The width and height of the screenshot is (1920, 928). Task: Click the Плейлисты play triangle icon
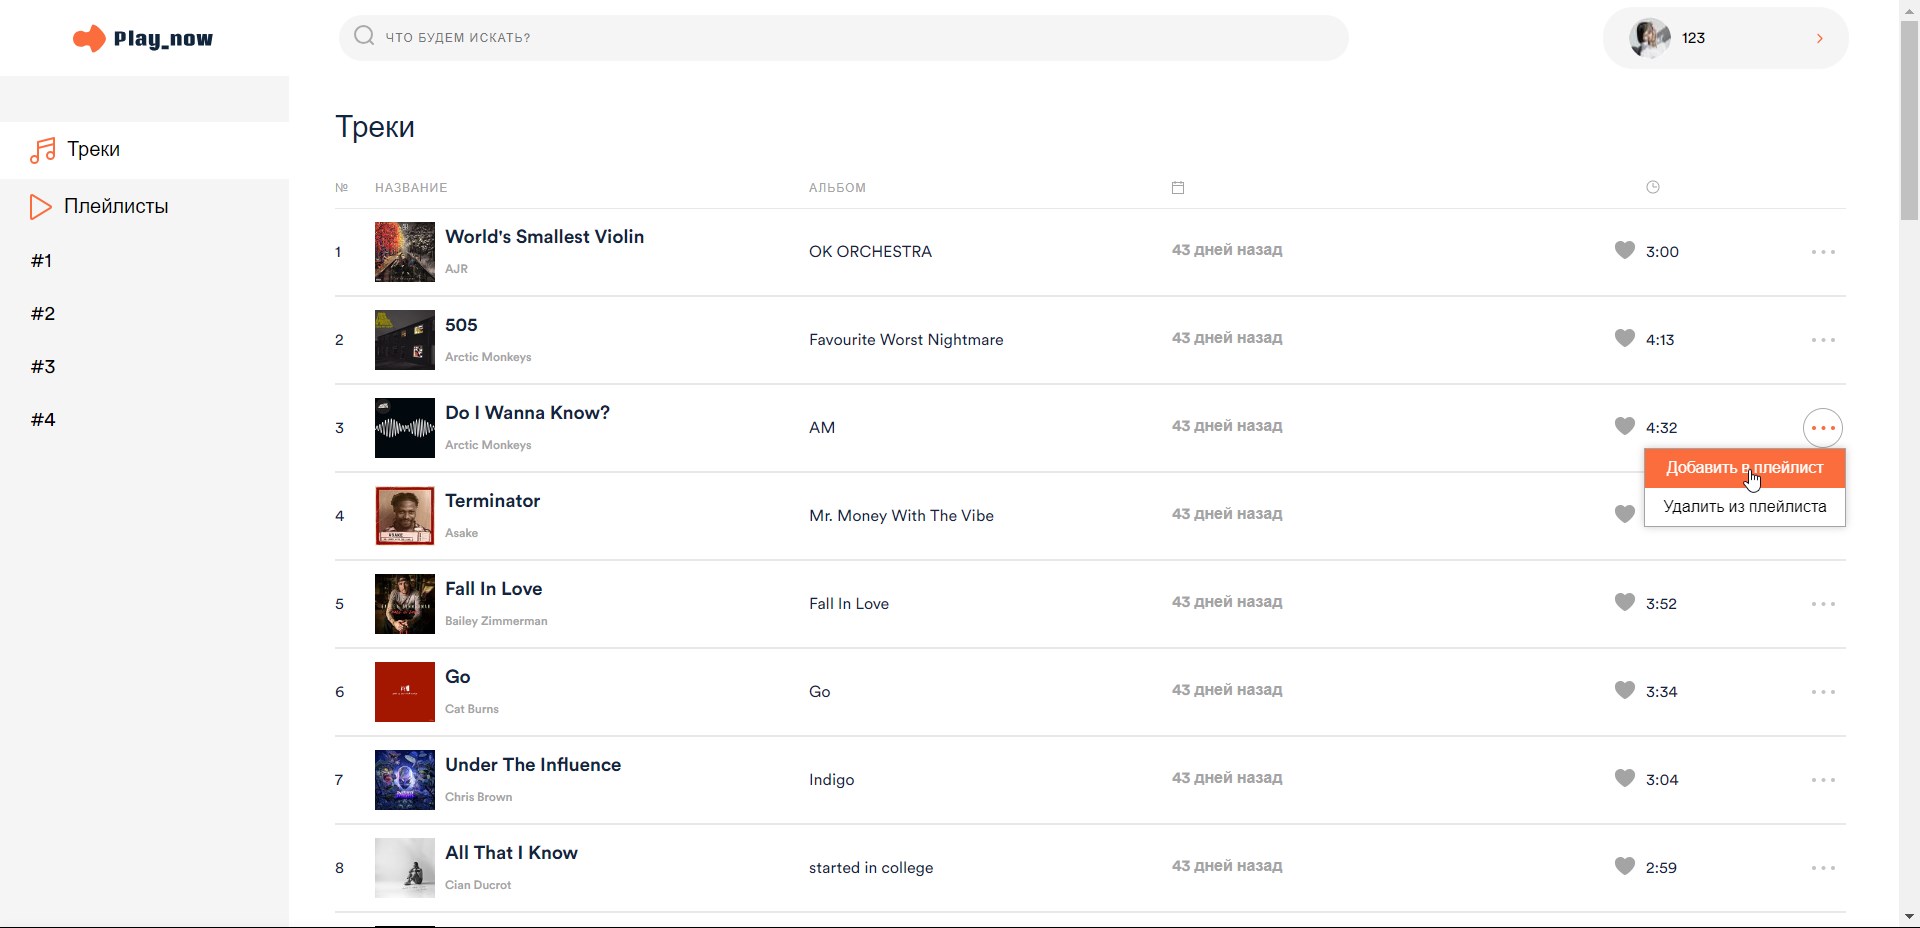pyautogui.click(x=41, y=207)
